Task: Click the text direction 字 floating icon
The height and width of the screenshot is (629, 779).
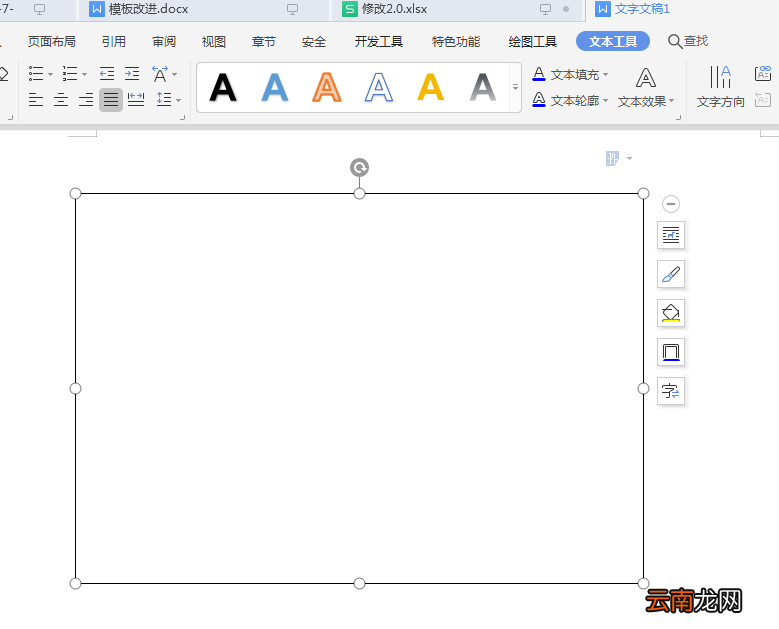Action: click(671, 391)
